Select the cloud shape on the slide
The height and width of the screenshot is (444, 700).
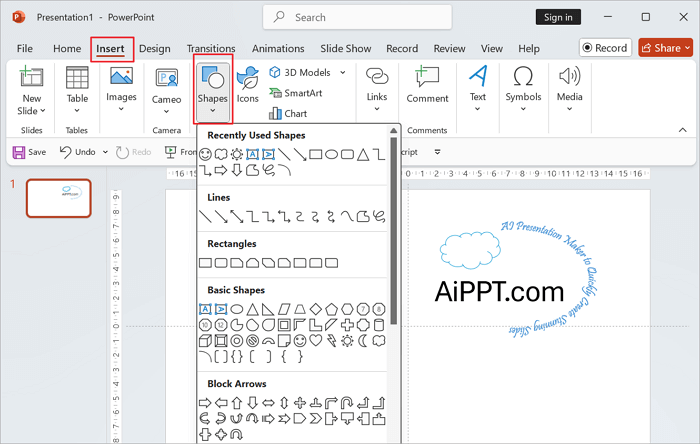tap(470, 250)
